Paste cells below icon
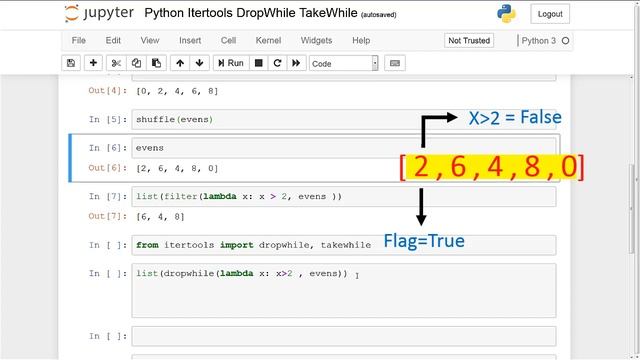 (x=156, y=63)
